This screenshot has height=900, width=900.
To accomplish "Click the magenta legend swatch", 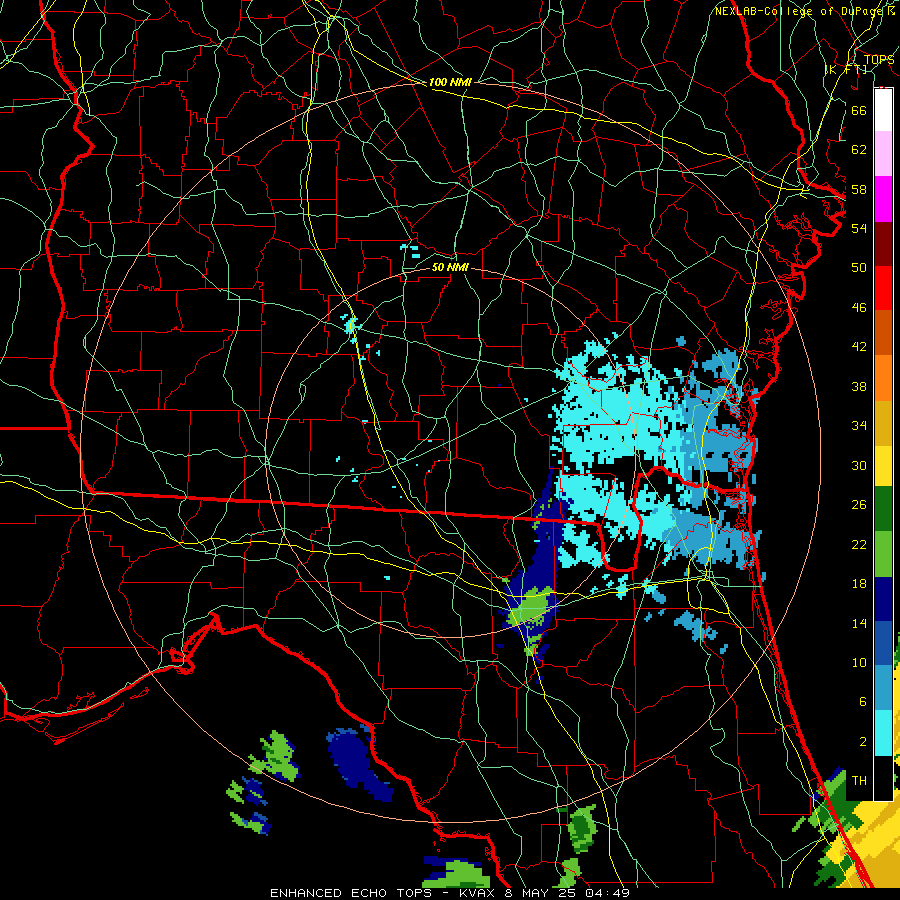I will (x=883, y=199).
